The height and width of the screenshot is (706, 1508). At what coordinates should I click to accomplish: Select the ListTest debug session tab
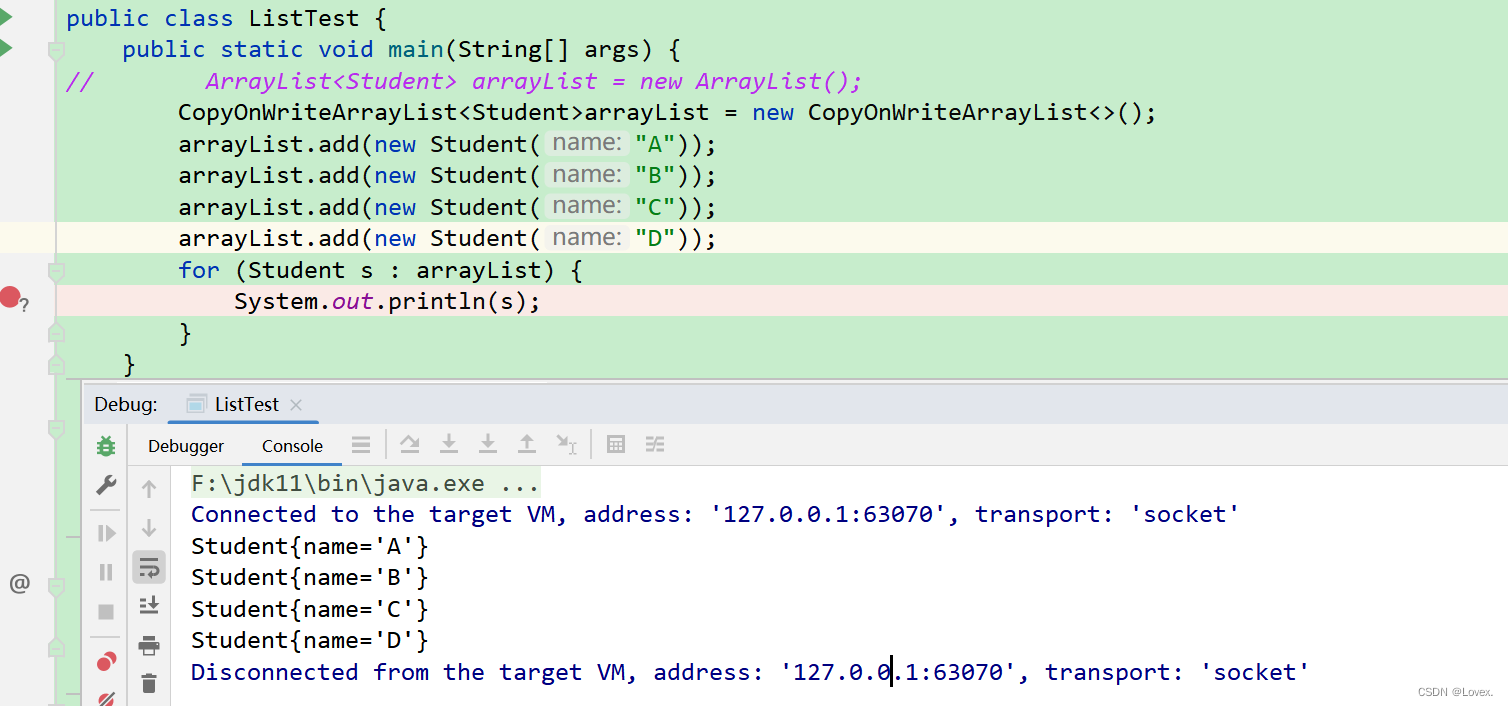[x=246, y=404]
